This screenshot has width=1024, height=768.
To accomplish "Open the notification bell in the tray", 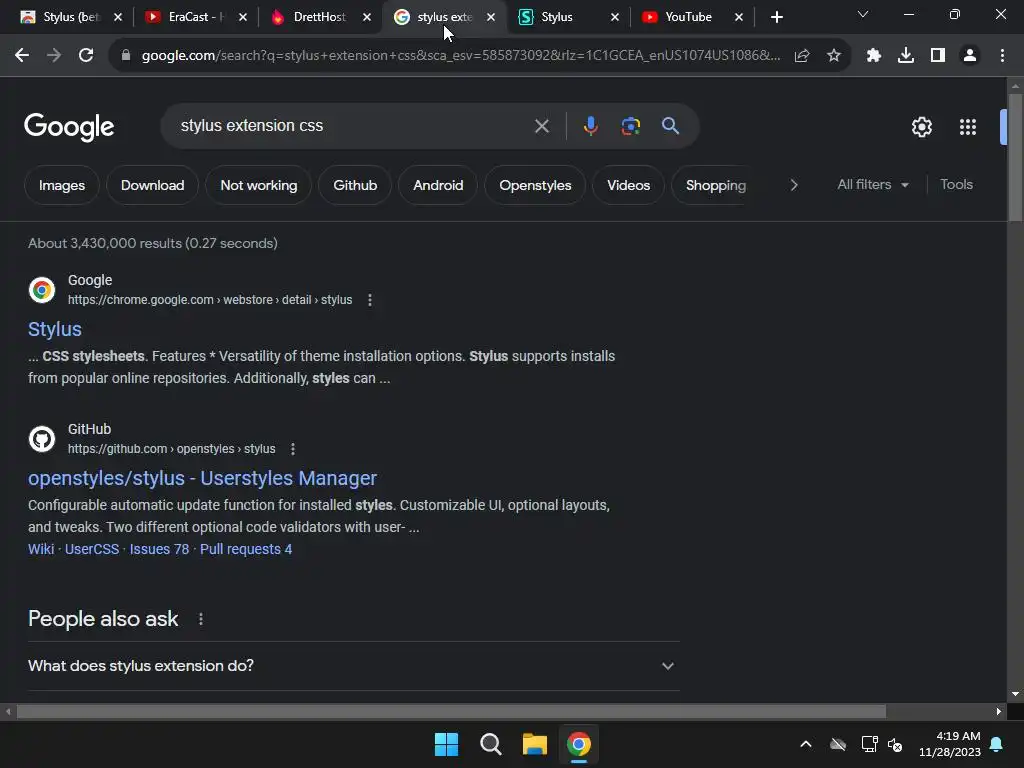I will [997, 744].
